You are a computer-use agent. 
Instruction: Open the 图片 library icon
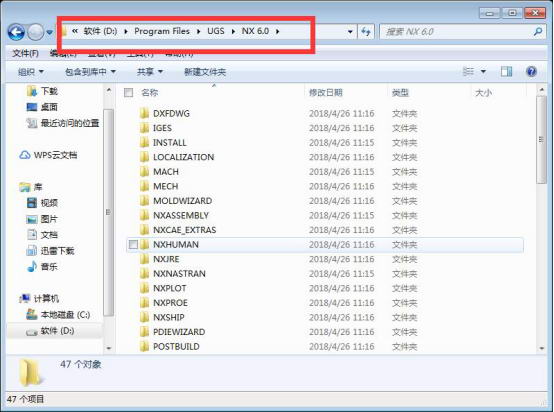click(x=32, y=219)
